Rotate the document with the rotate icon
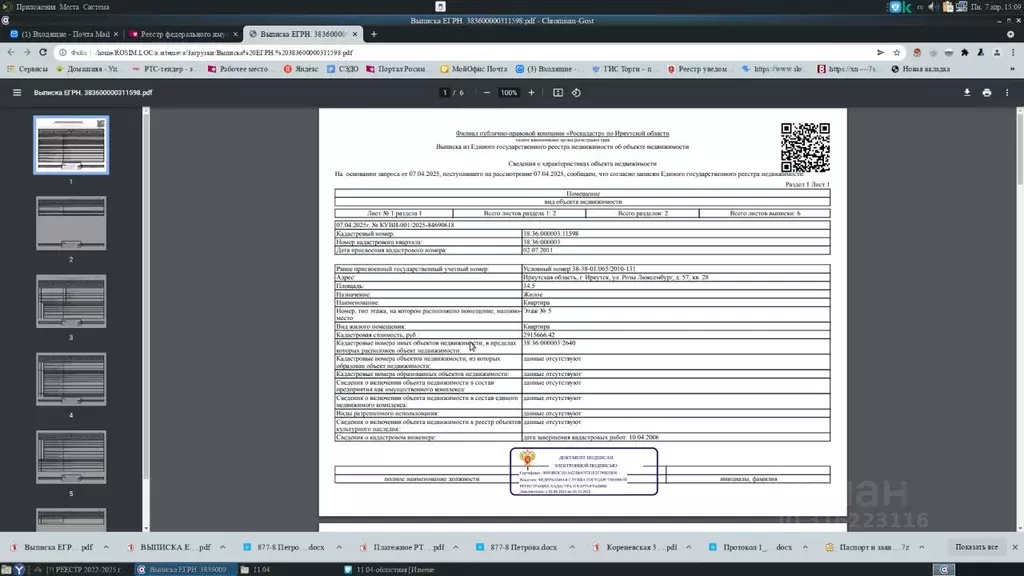1024x576 pixels. pyautogui.click(x=580, y=92)
